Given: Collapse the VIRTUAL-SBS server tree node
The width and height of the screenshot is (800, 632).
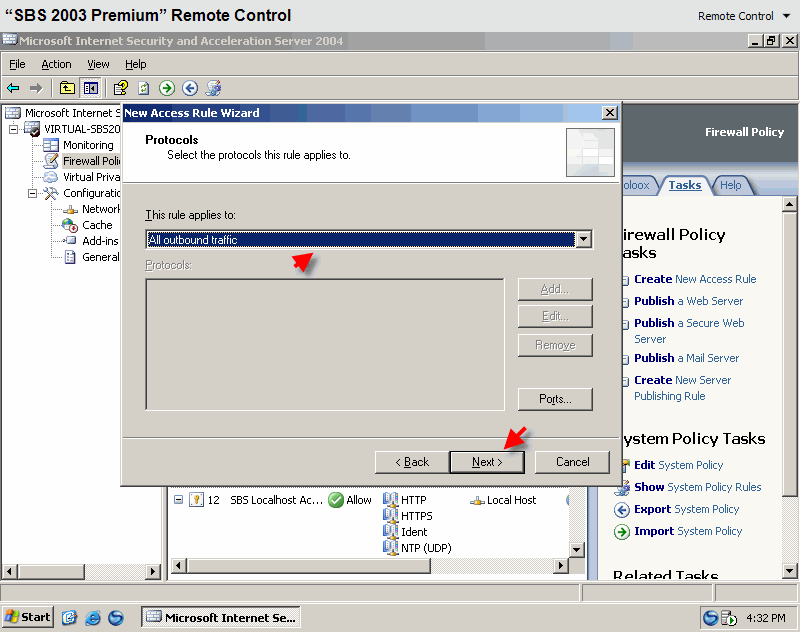Looking at the screenshot, I should 13,129.
